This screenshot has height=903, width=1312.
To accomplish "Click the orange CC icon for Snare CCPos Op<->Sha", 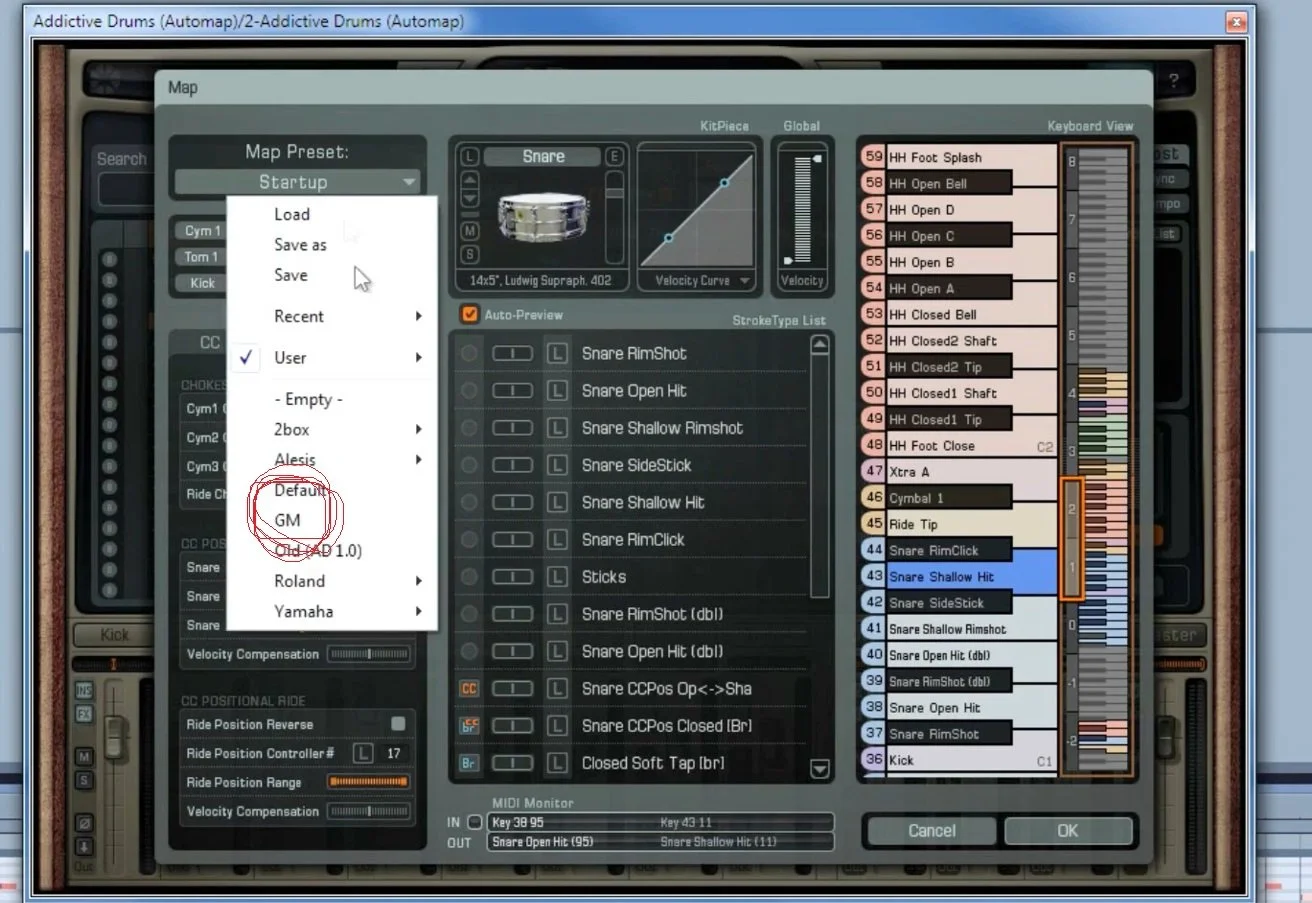I will point(469,689).
